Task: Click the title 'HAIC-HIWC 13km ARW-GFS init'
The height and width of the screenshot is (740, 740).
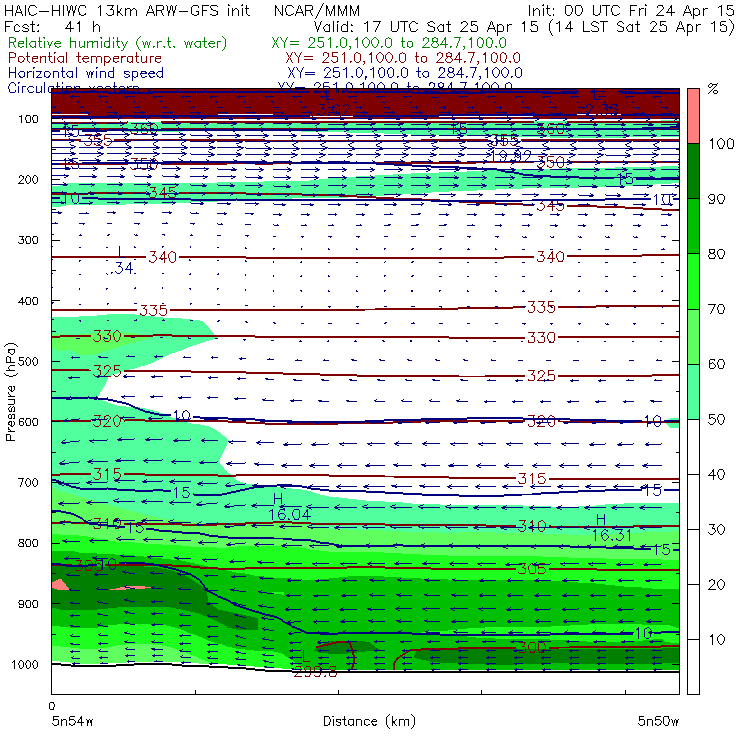Action: tap(126, 11)
